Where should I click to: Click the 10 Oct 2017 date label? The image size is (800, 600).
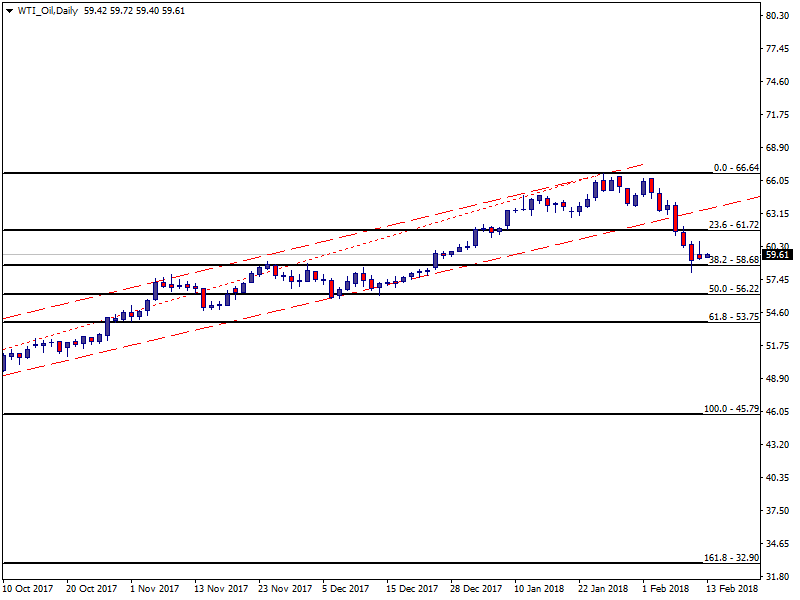[28, 589]
